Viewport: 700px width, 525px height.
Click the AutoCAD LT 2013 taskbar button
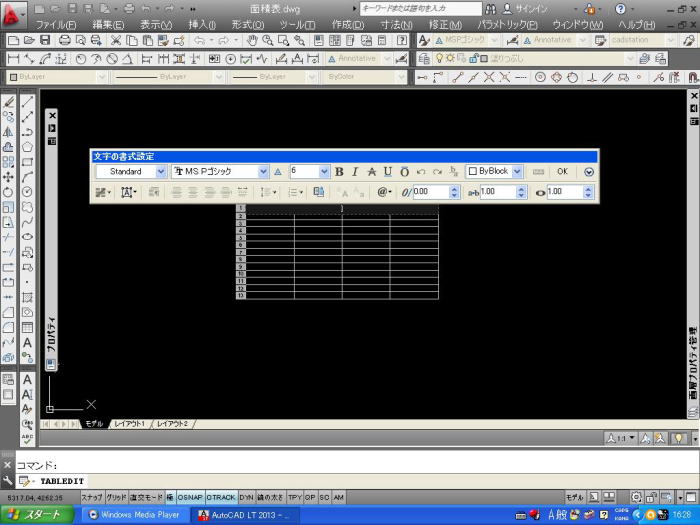[x=245, y=515]
